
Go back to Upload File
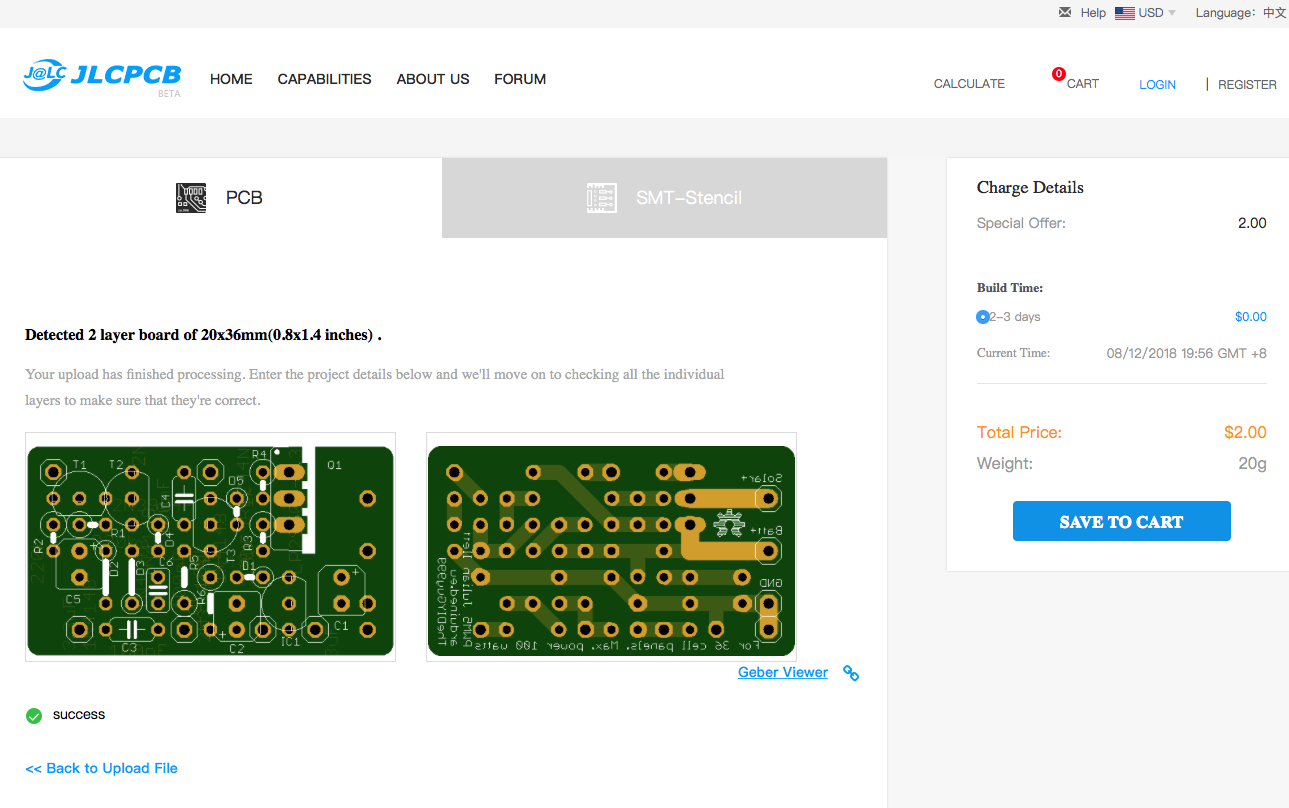(x=101, y=768)
